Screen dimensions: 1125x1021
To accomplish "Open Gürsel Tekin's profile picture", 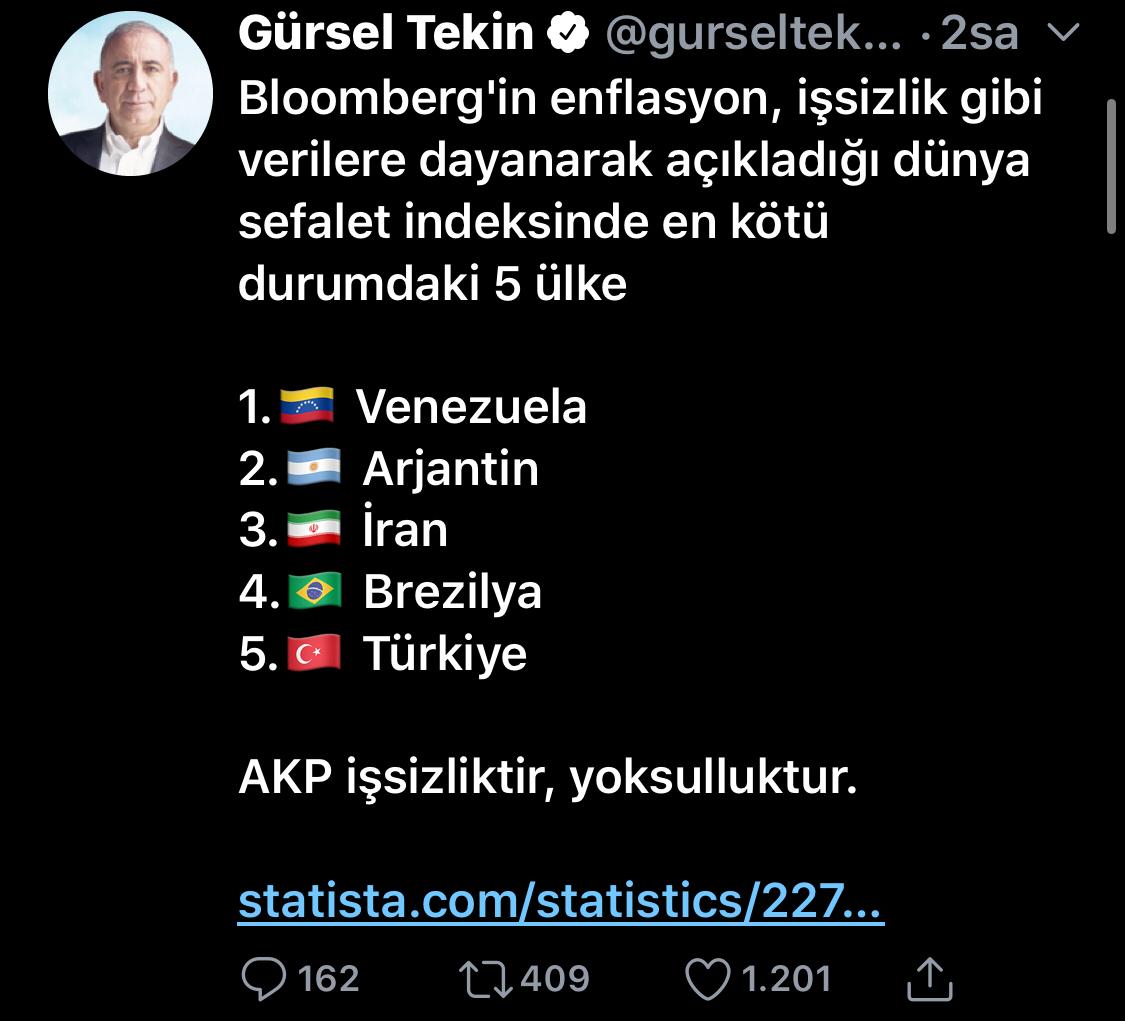I will [x=130, y=95].
